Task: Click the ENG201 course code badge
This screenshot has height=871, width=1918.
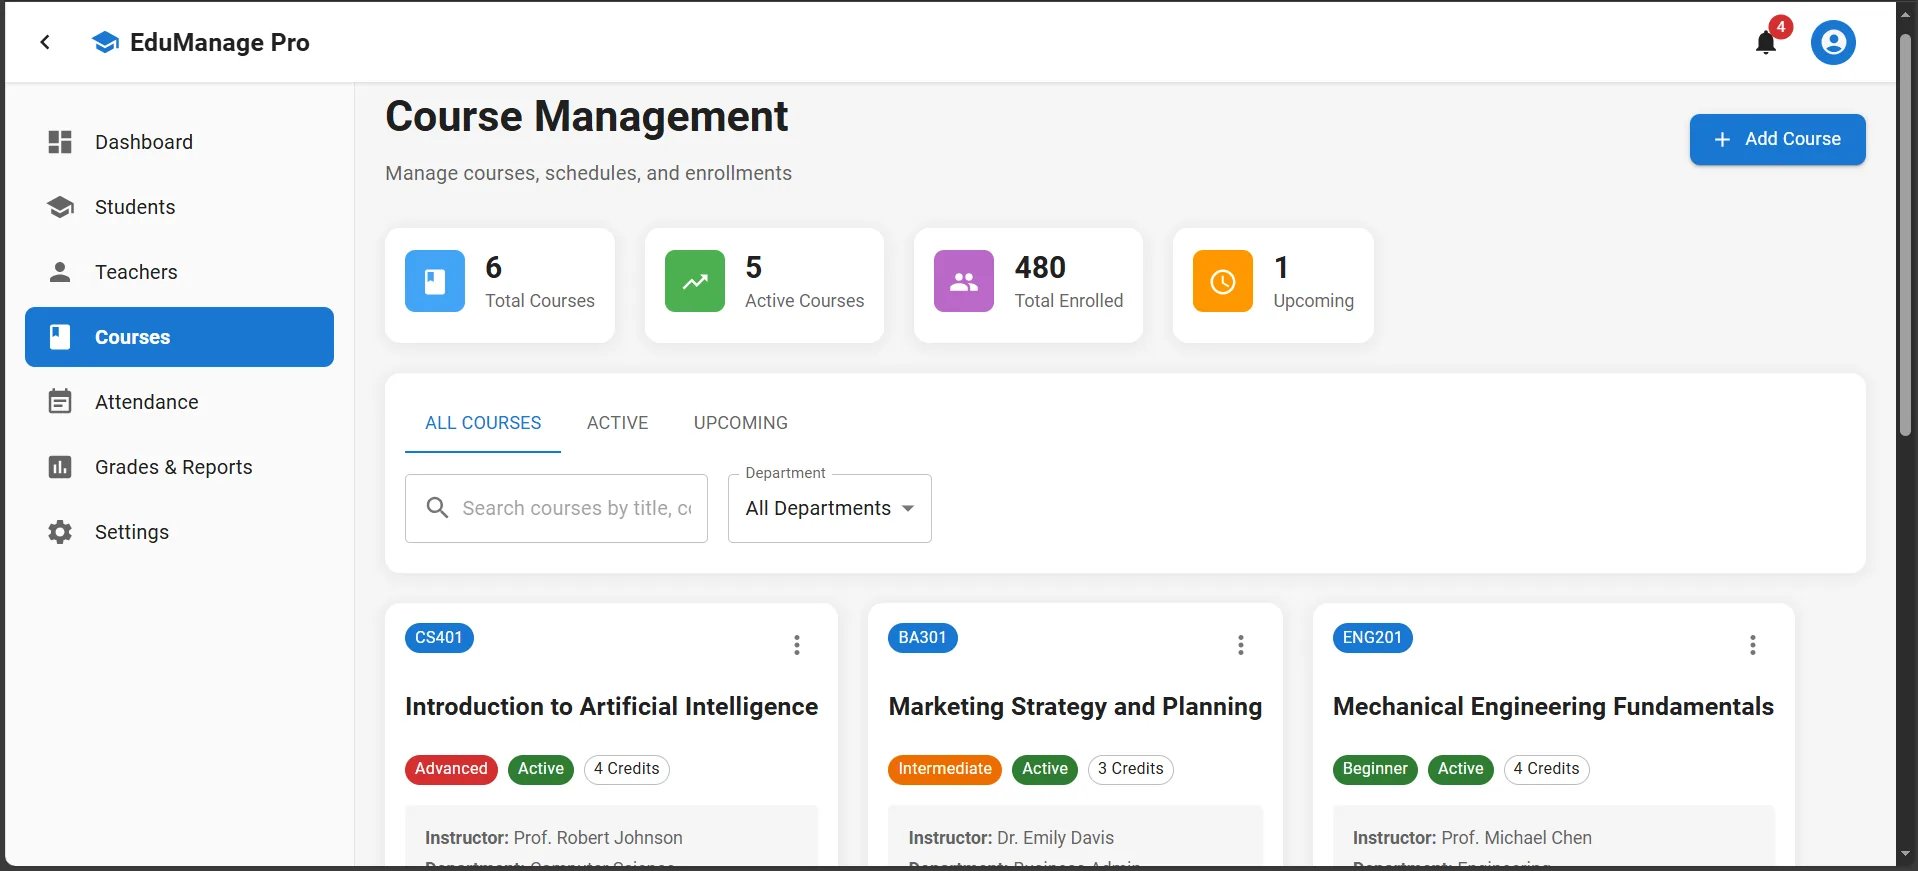Action: coord(1372,638)
